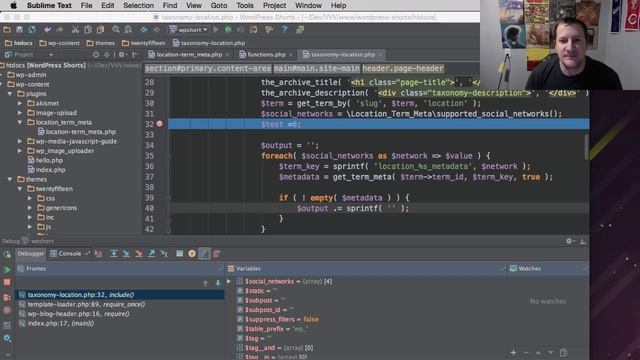Viewport: 640px width, 360px height.
Task: Expand the image-upload folder
Action: 20,113
